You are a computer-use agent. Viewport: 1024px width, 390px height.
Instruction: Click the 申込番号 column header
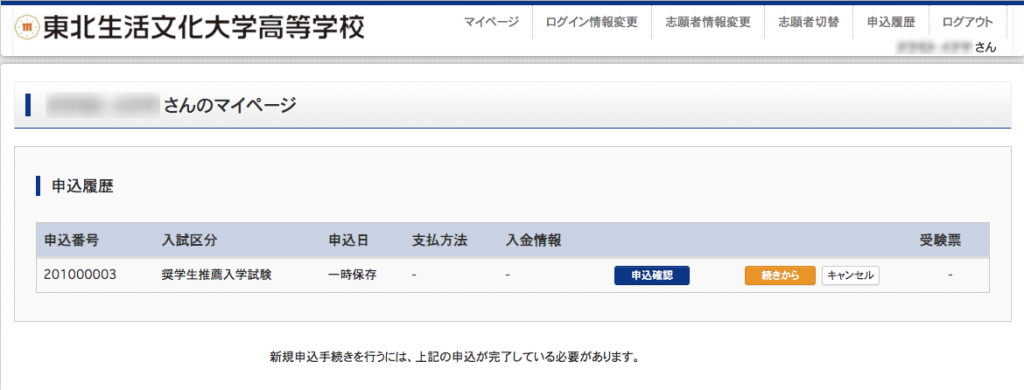(x=71, y=240)
